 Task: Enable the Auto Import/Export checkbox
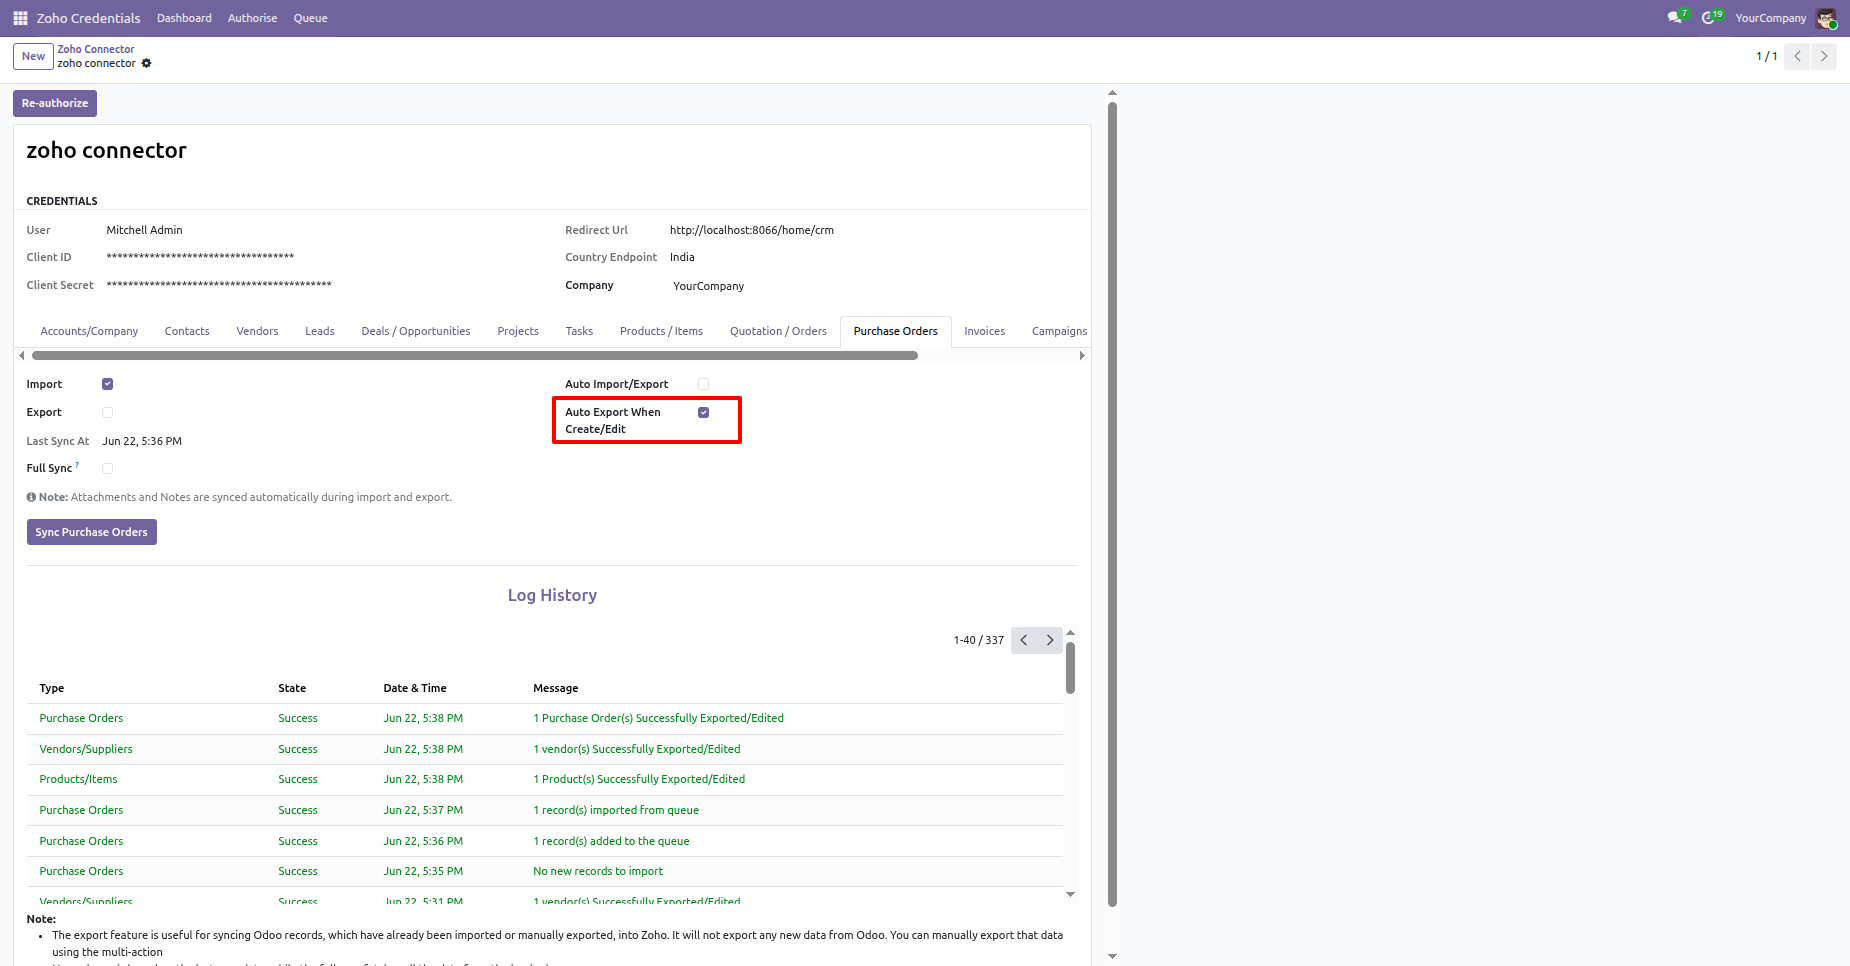pyautogui.click(x=704, y=384)
